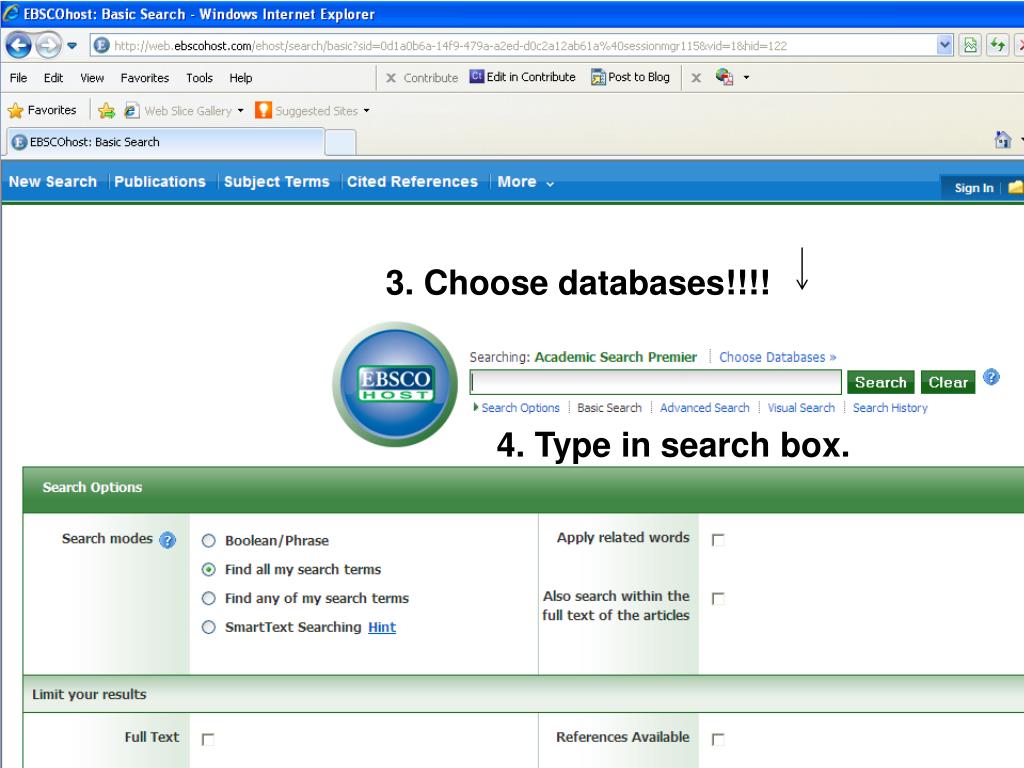Click the Internet Explorer title bar icon
1024x768 pixels.
(11, 13)
